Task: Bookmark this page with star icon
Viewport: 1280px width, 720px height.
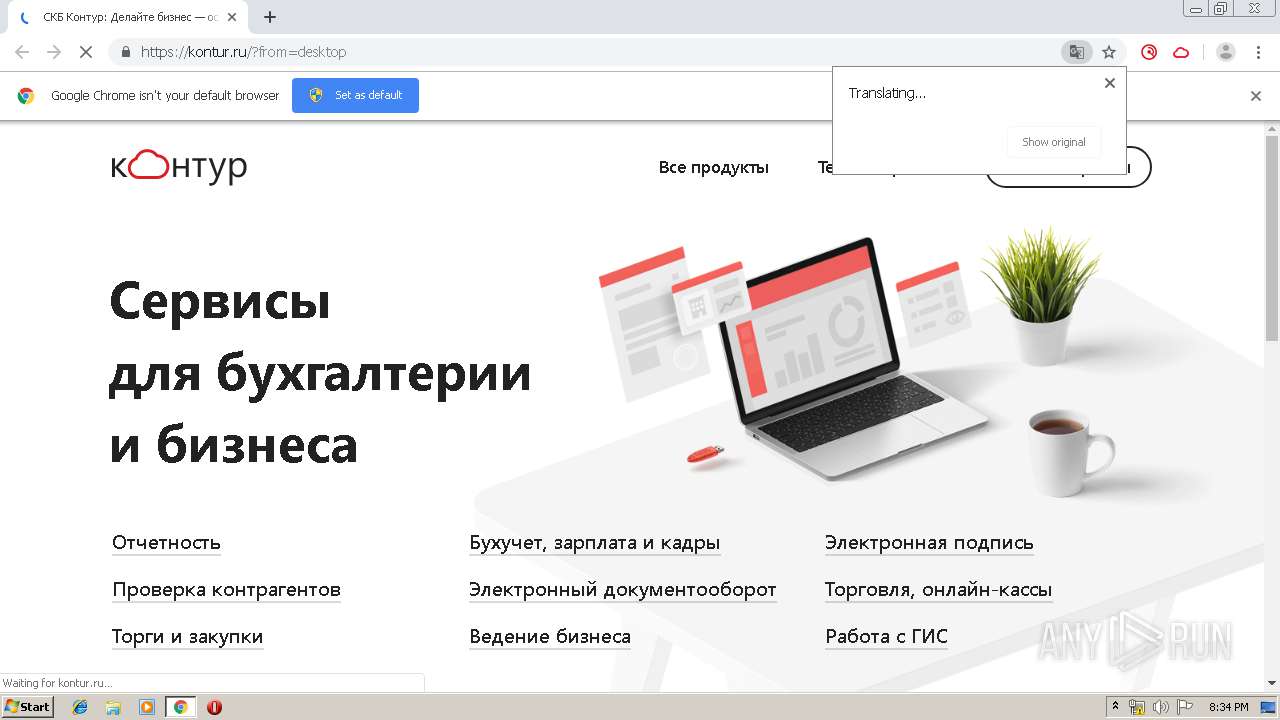Action: (1109, 52)
